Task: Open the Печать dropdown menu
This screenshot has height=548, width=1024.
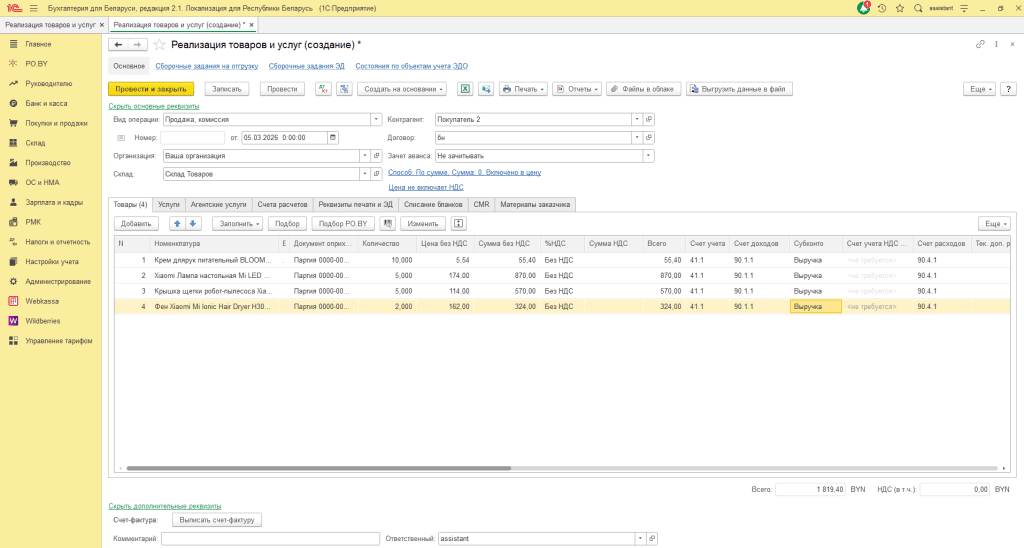Action: tap(523, 89)
